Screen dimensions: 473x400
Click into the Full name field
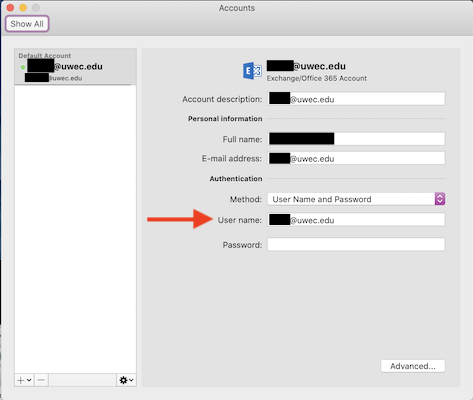(356, 139)
